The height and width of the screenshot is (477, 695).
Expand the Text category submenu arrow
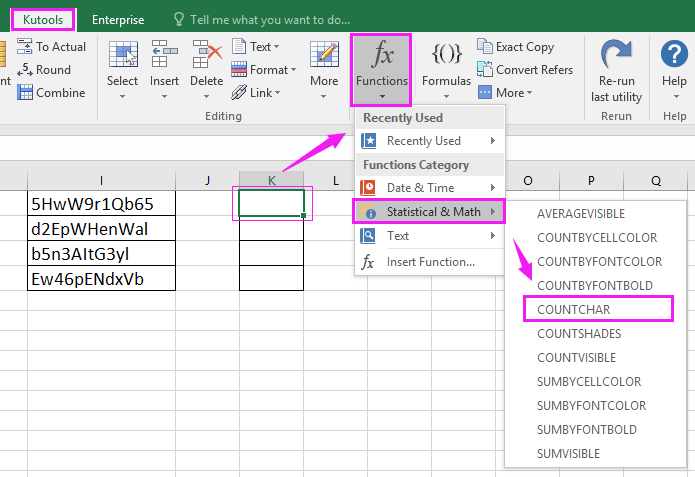tap(493, 236)
